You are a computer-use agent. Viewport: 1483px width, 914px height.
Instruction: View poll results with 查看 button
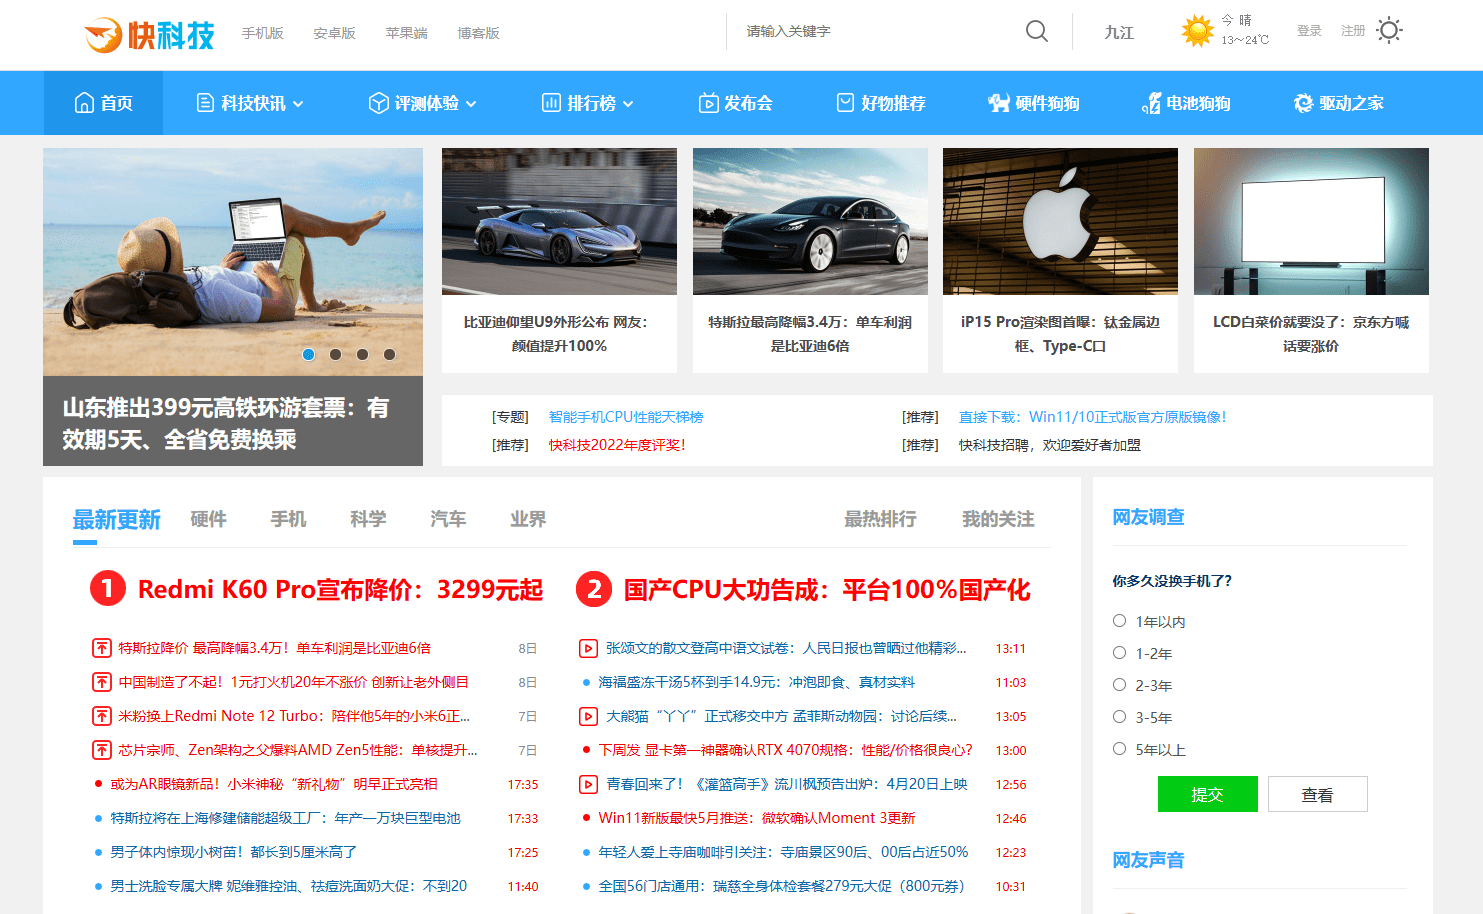[1317, 794]
